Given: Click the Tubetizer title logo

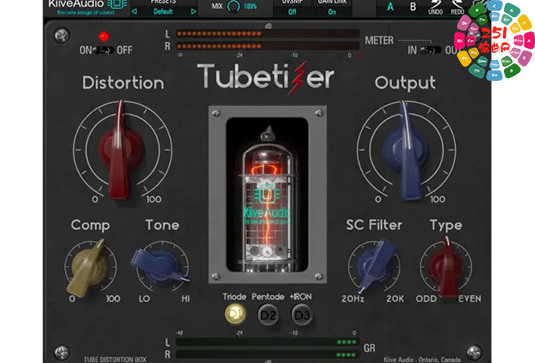Looking at the screenshot, I should click(266, 78).
